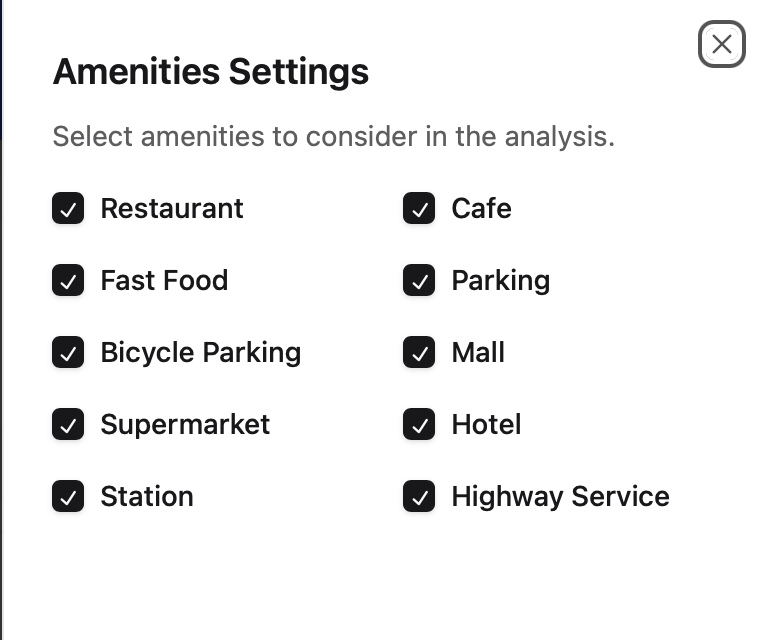Select the Fast Food label text
The width and height of the screenshot is (770, 640).
coord(165,280)
